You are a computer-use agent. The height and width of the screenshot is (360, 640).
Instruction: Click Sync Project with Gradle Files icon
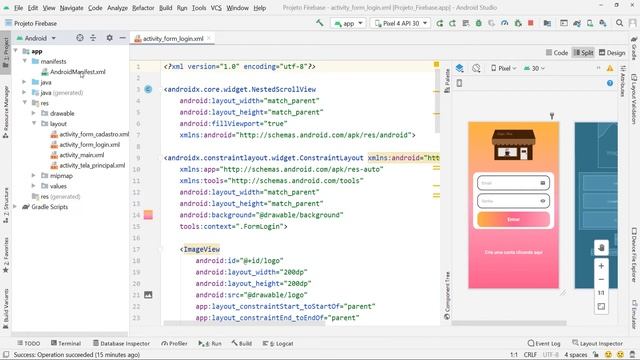[577, 23]
